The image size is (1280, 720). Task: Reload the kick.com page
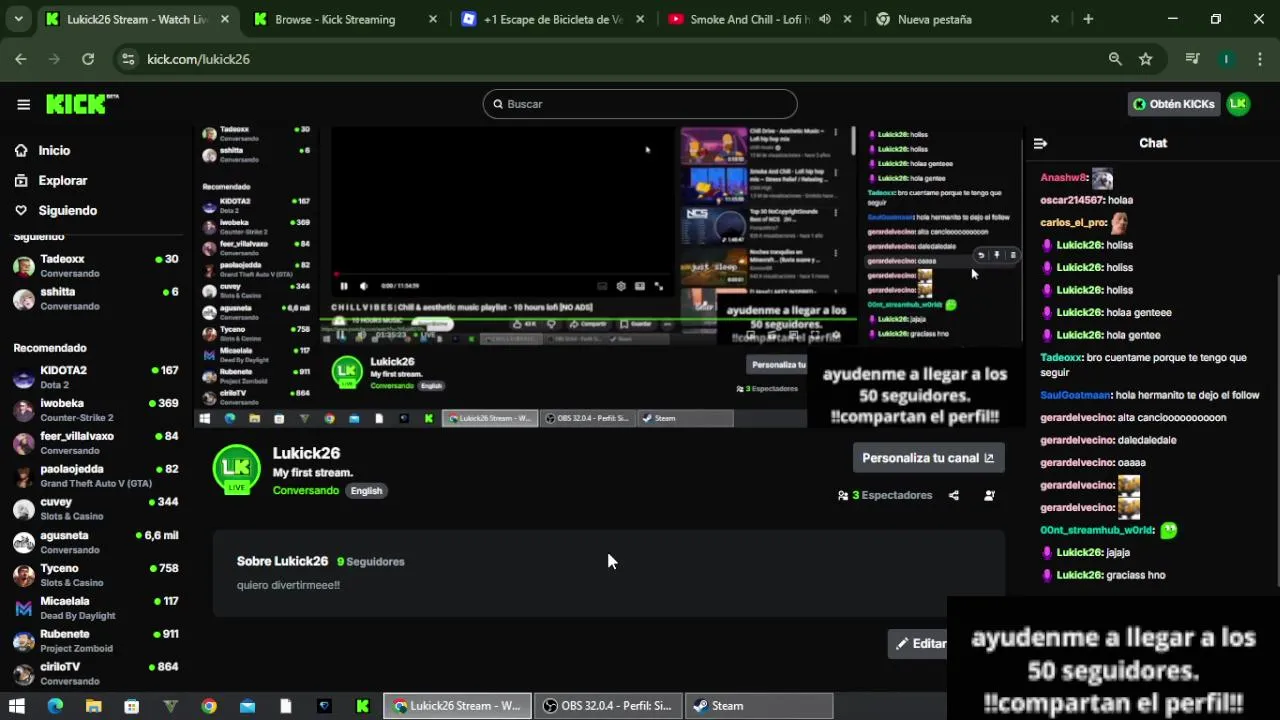pyautogui.click(x=88, y=59)
